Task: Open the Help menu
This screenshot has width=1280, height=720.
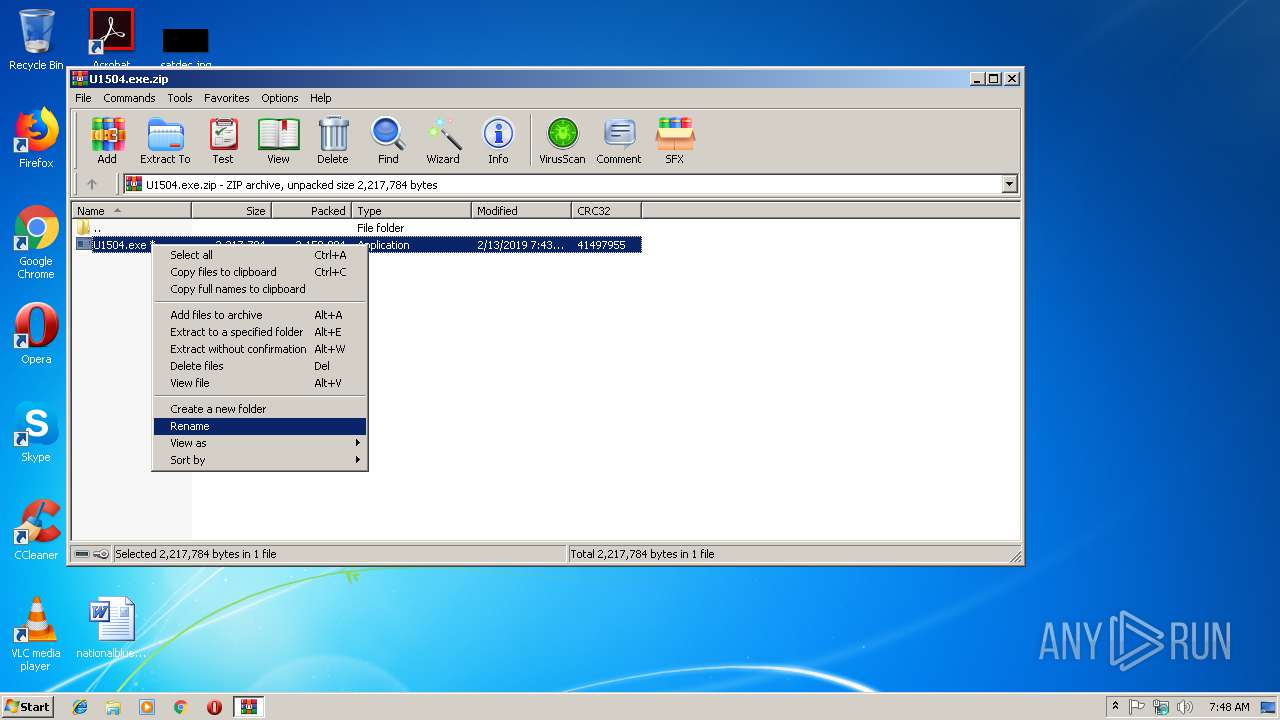Action: coord(320,98)
